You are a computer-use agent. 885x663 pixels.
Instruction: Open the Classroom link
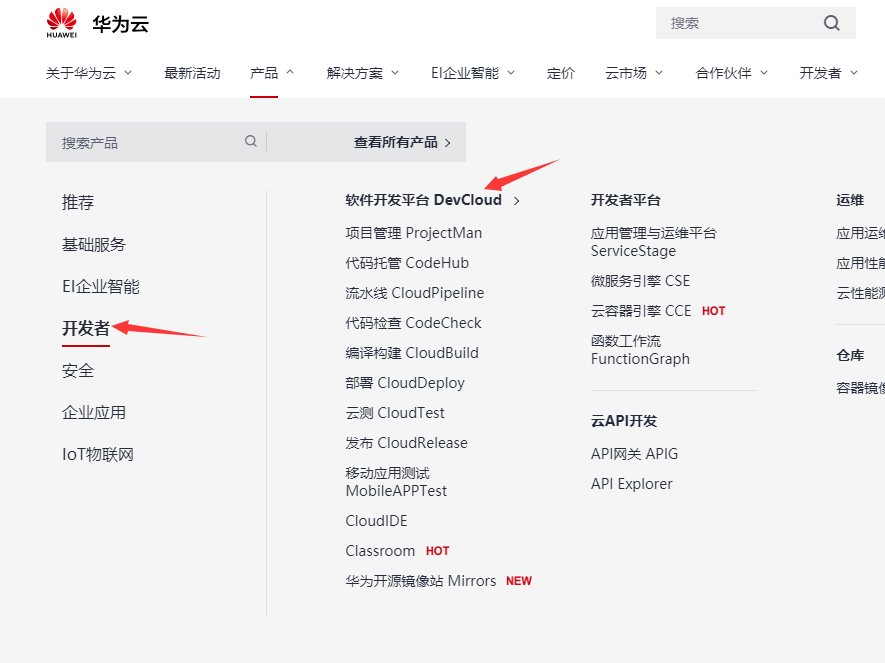tap(380, 551)
